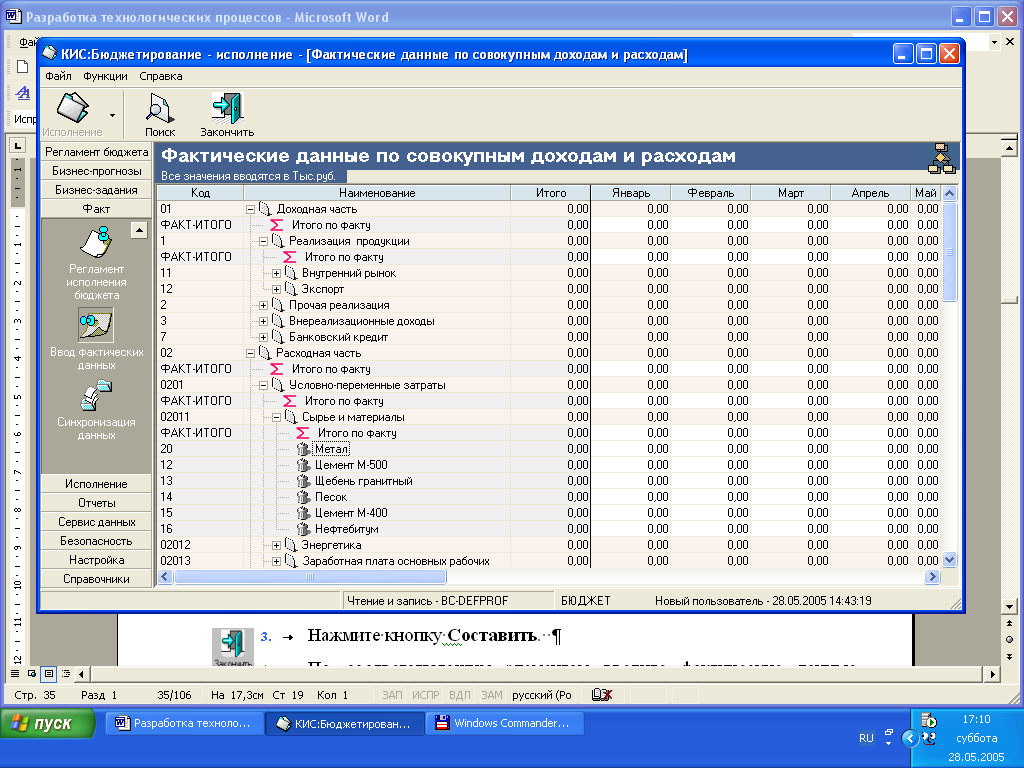Viewport: 1024px width, 768px height.
Task: Select the Метал row name
Action: coord(332,449)
